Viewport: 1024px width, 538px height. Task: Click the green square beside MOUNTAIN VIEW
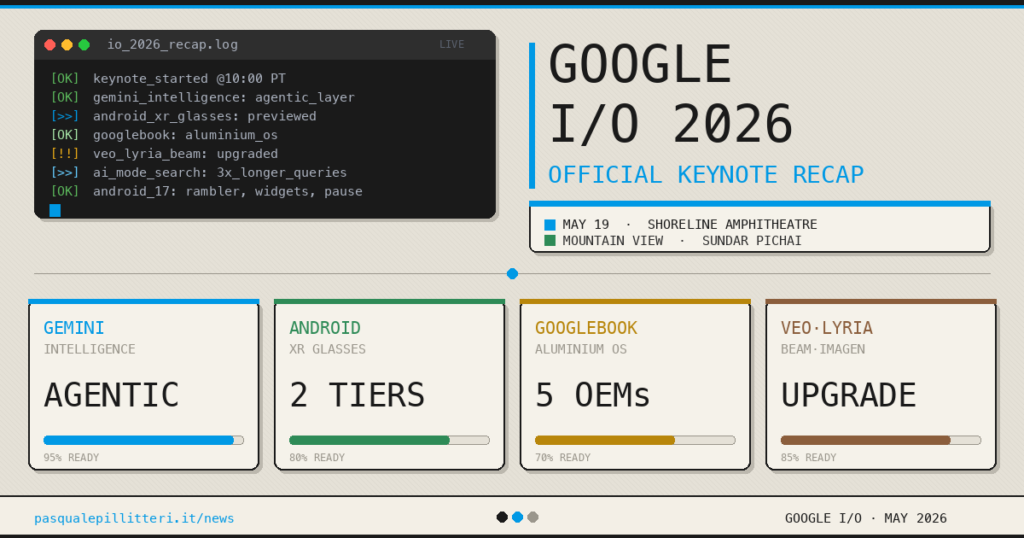(x=550, y=240)
